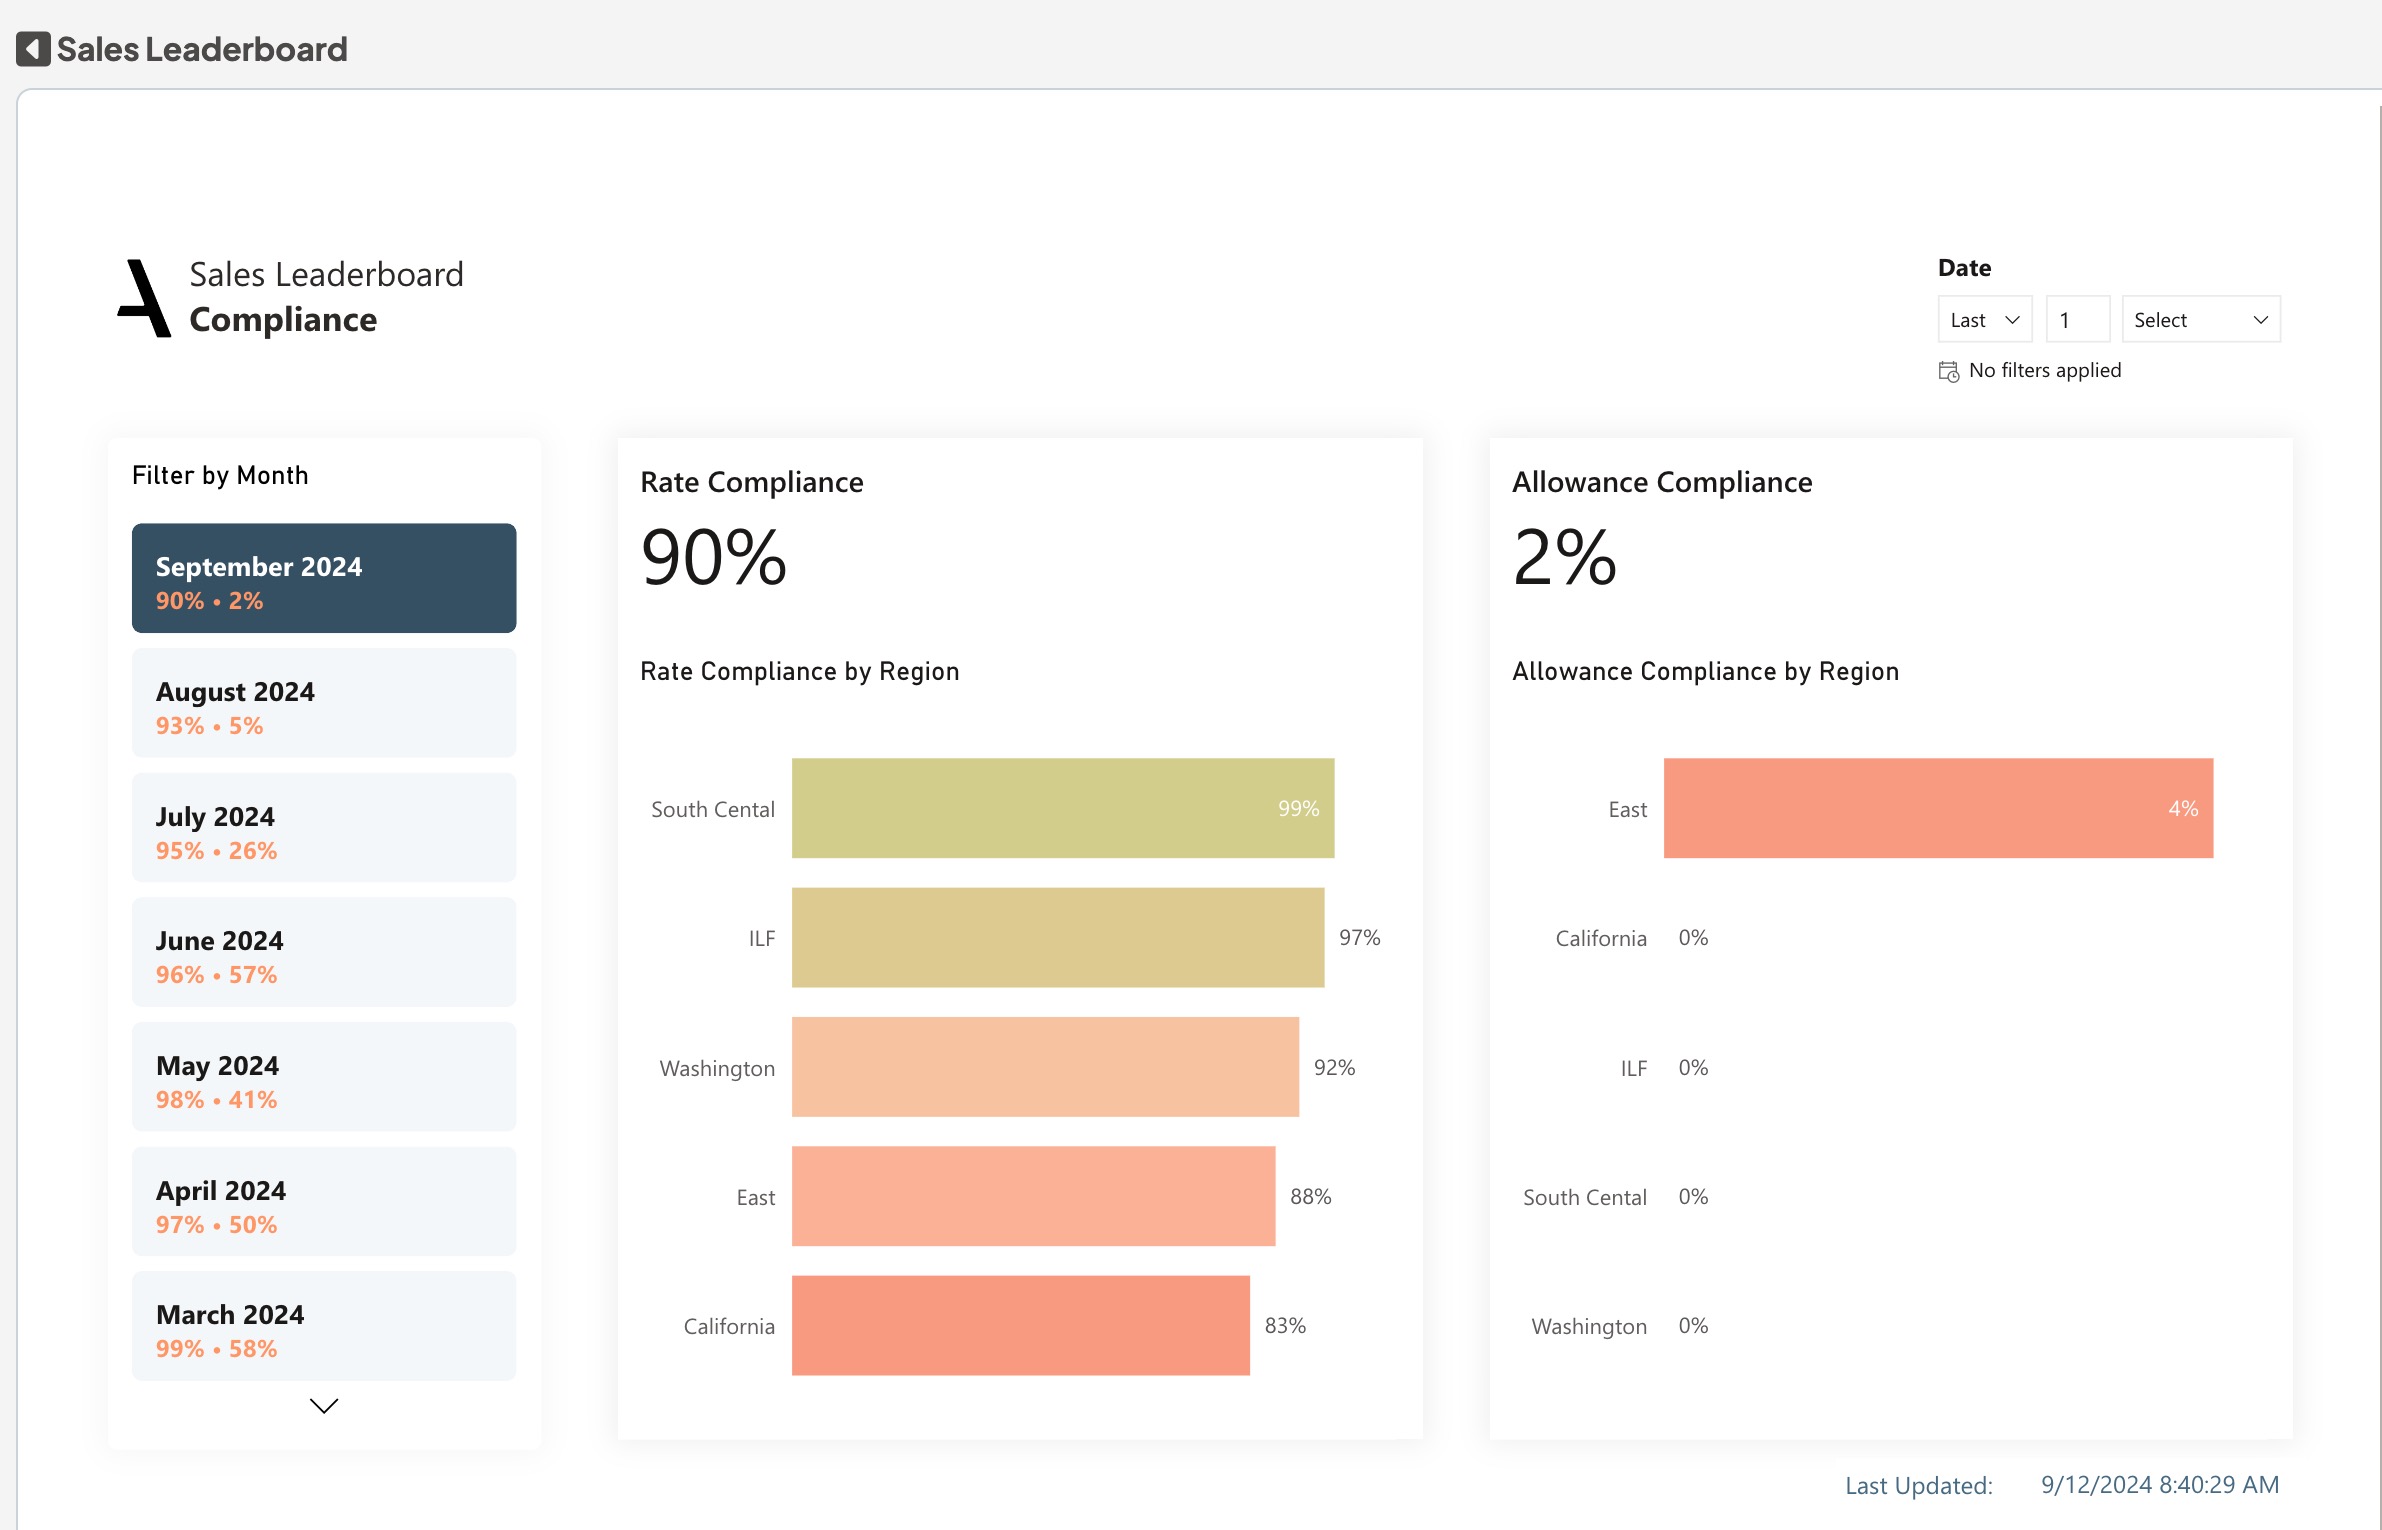Select the August 2024 month card
This screenshot has width=2382, height=1530.
[x=324, y=703]
